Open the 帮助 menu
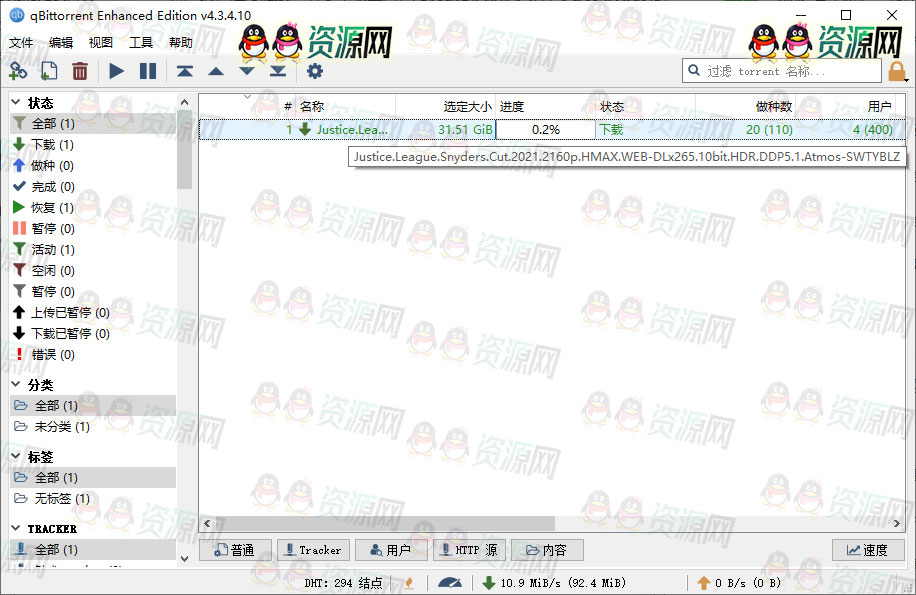Image resolution: width=916 pixels, height=595 pixels. (x=181, y=43)
